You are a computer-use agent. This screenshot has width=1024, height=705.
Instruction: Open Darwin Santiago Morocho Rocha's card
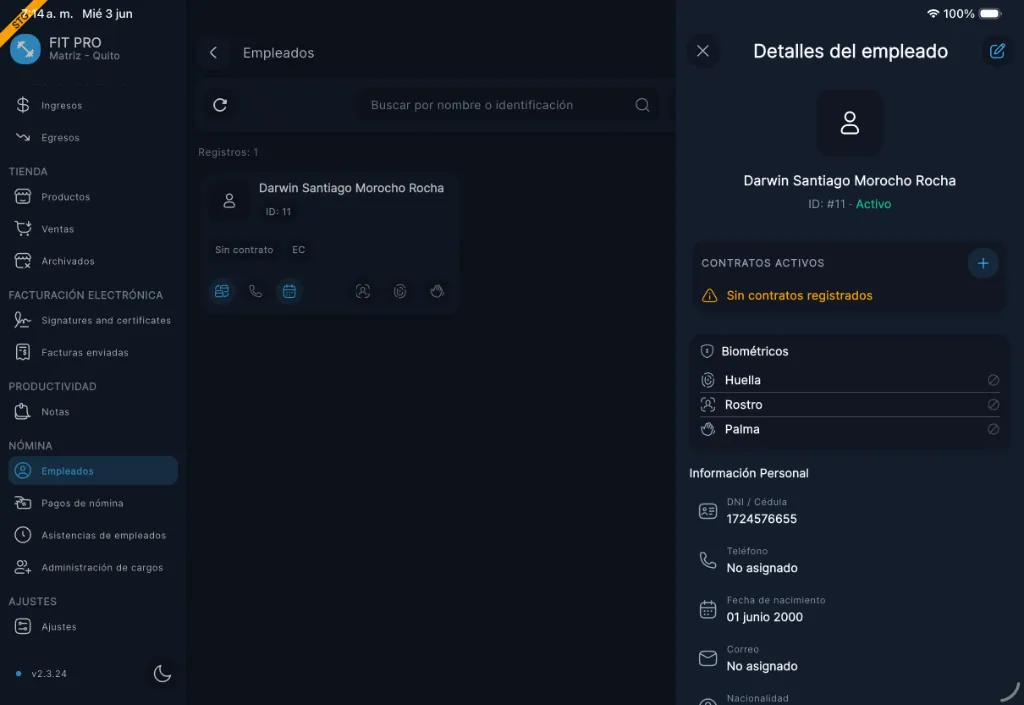[x=330, y=243]
